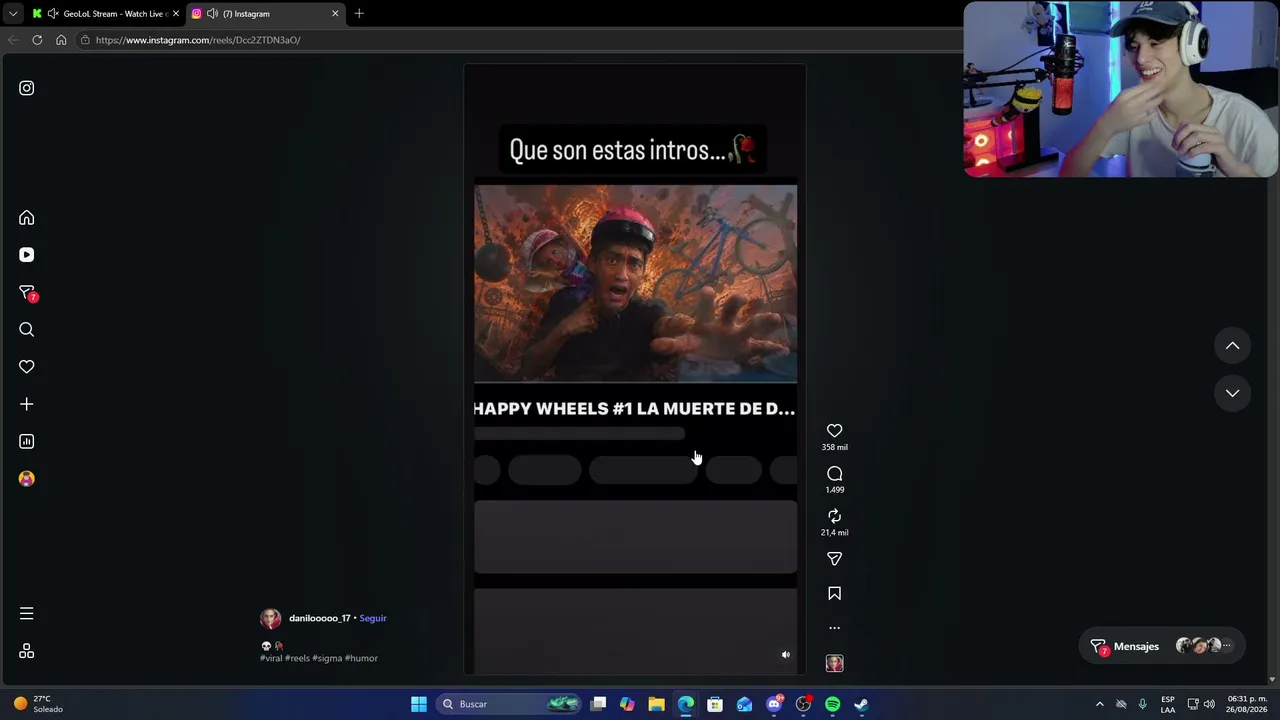Repost the reel

tap(835, 516)
